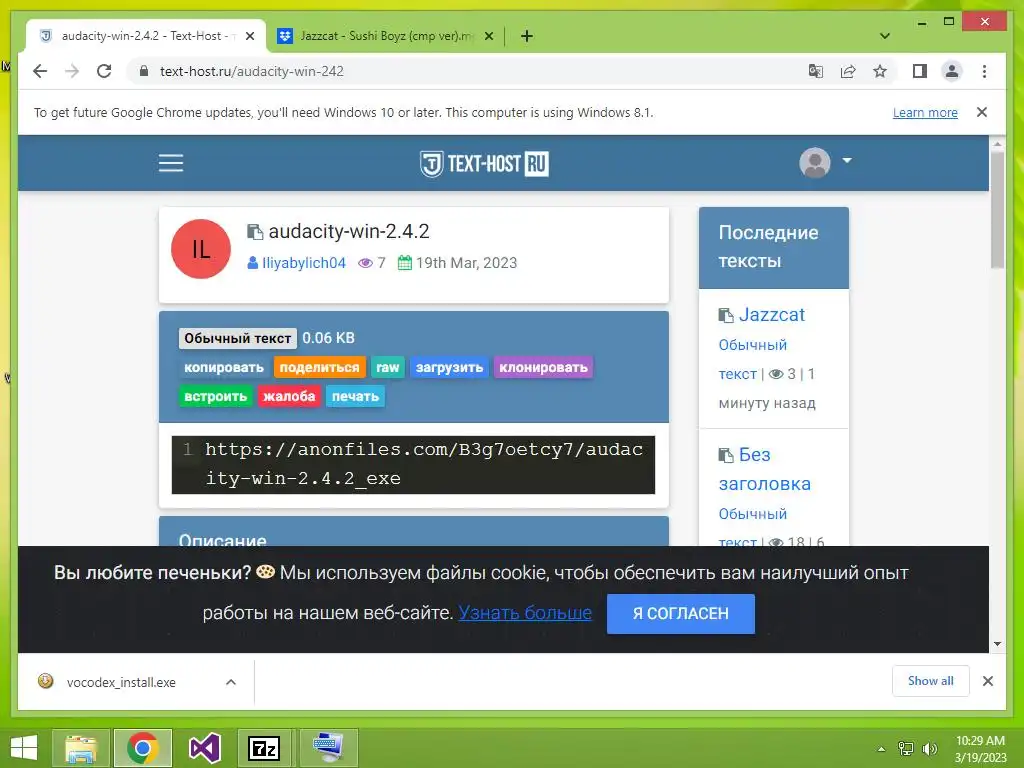
Task: Open Visual Studio from taskbar
Action: pos(205,748)
